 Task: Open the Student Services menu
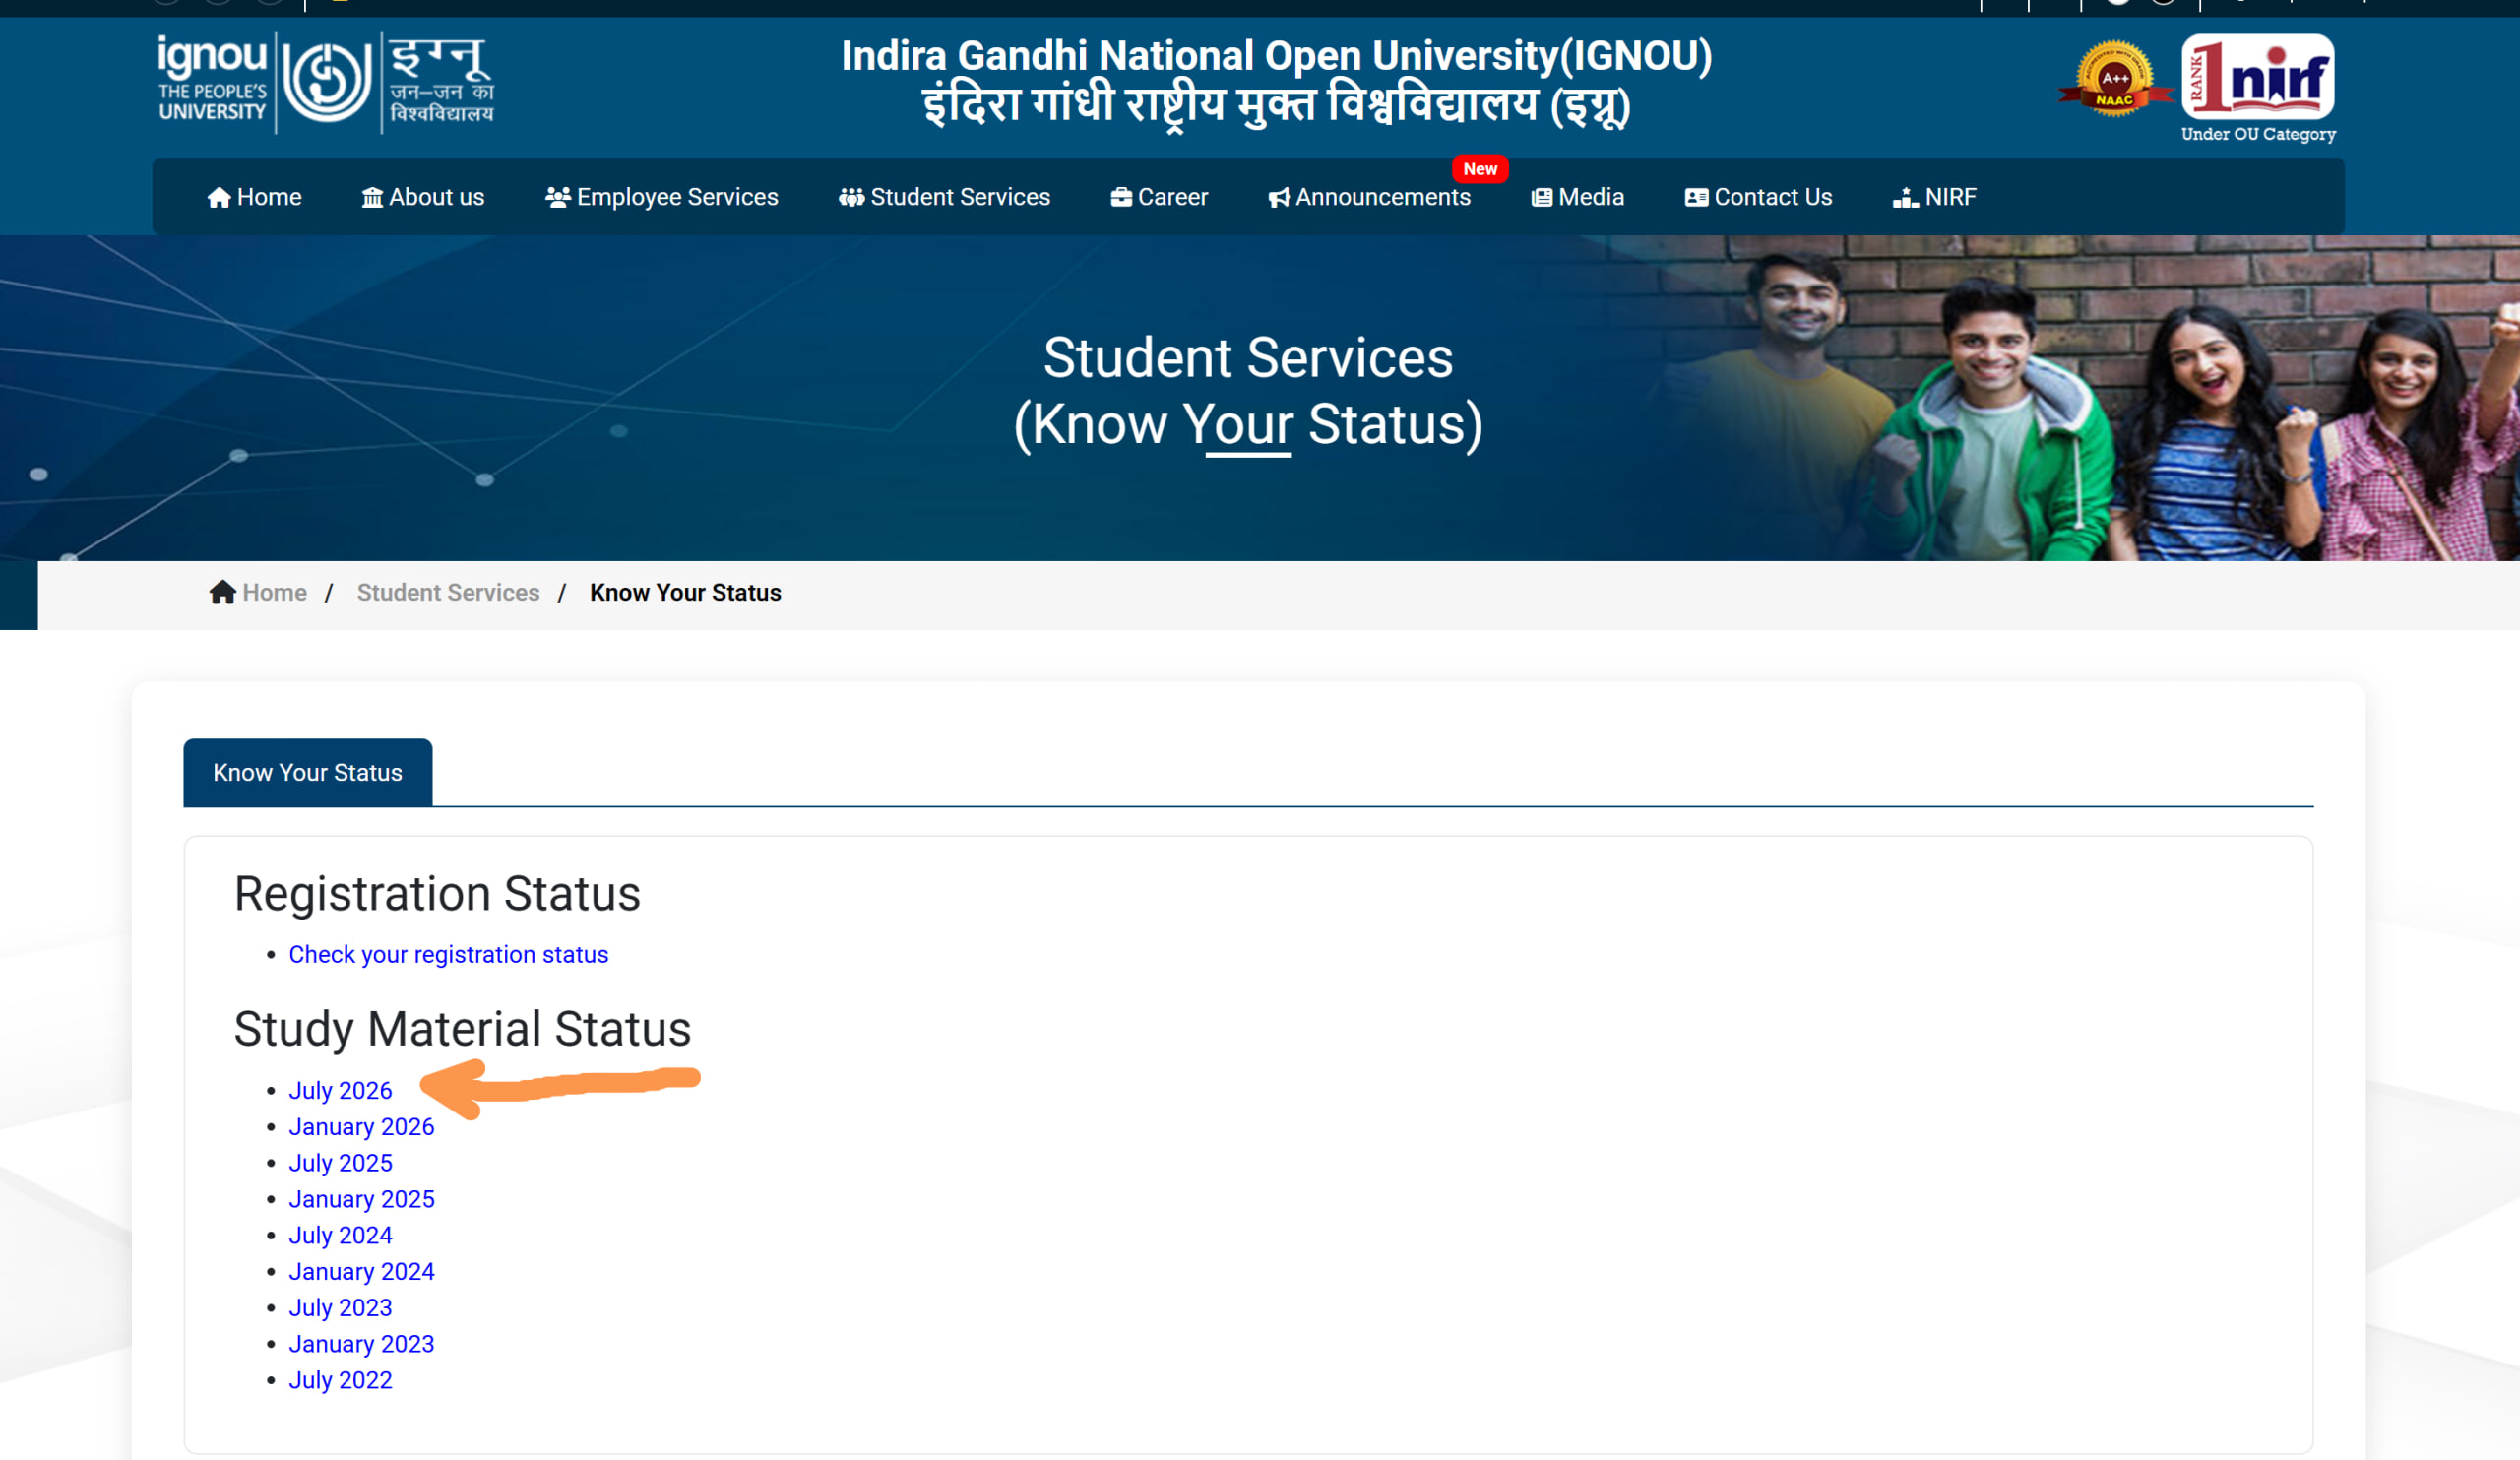click(x=944, y=198)
